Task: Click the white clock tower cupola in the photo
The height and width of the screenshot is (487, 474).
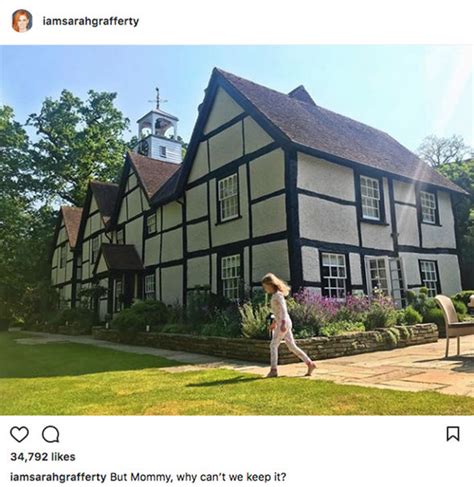Action: click(159, 137)
